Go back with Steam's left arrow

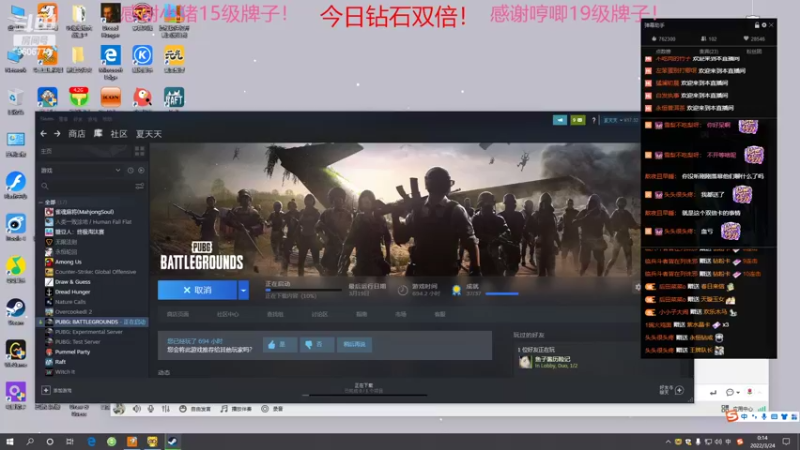point(43,134)
